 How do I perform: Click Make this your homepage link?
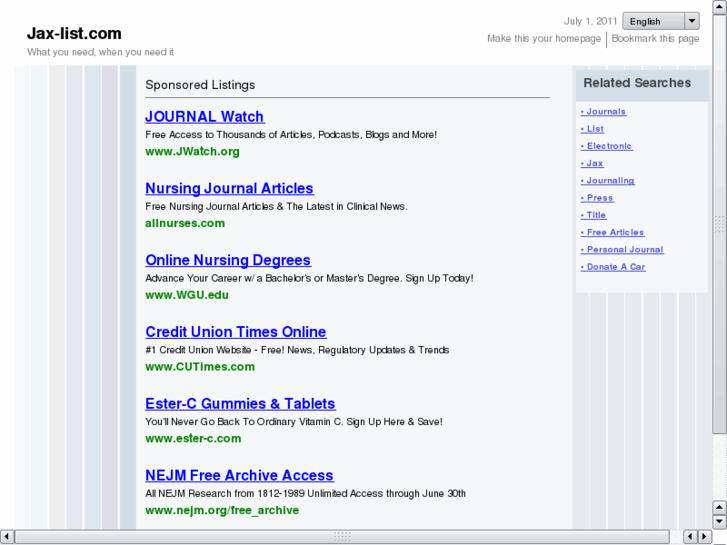pyautogui.click(x=544, y=39)
